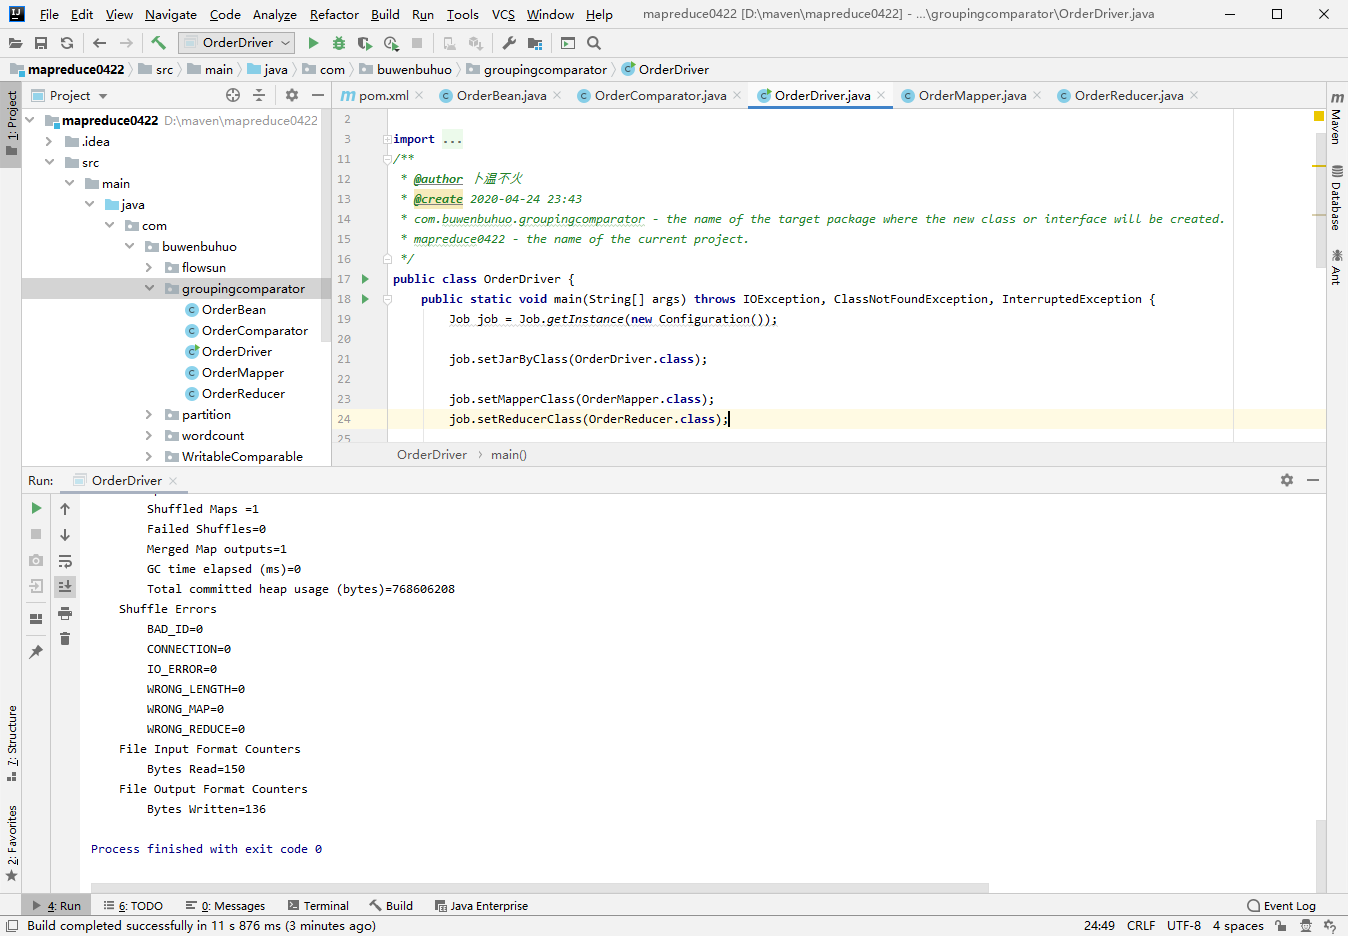Toggle the 1: Project tool window

(x=11, y=124)
